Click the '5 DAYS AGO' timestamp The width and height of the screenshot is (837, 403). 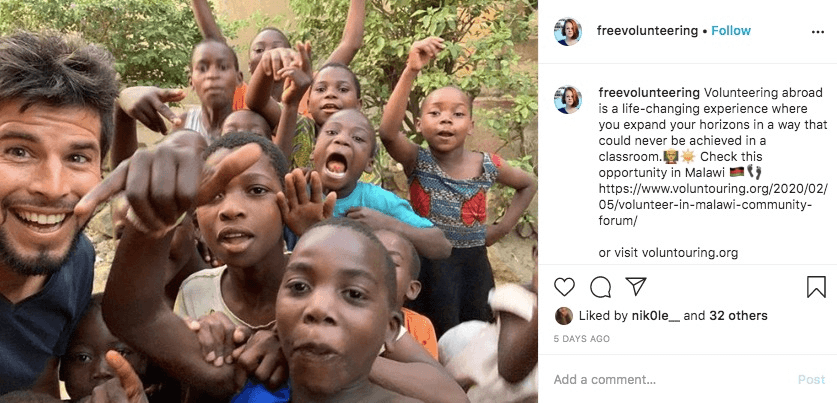pos(582,339)
